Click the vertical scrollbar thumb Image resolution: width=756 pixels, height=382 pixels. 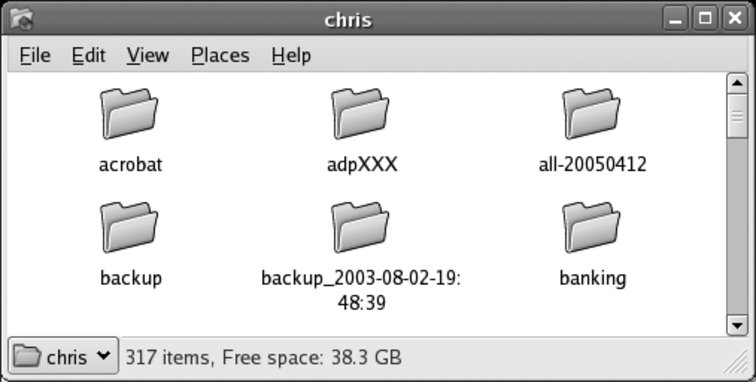coord(737,117)
